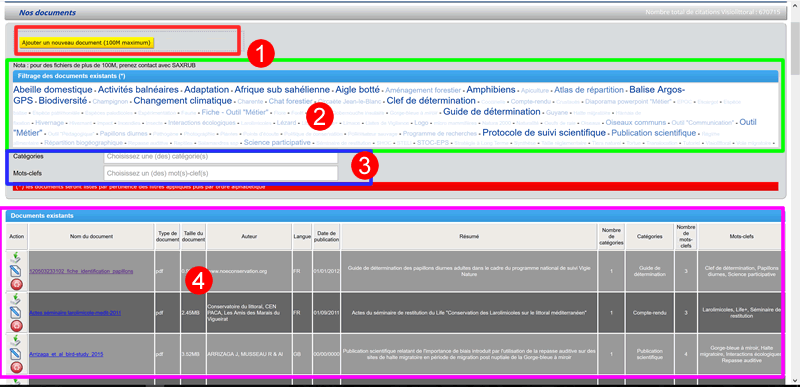
Task: Delete the Actes séminaire larolimicole document
Action: coord(17,325)
